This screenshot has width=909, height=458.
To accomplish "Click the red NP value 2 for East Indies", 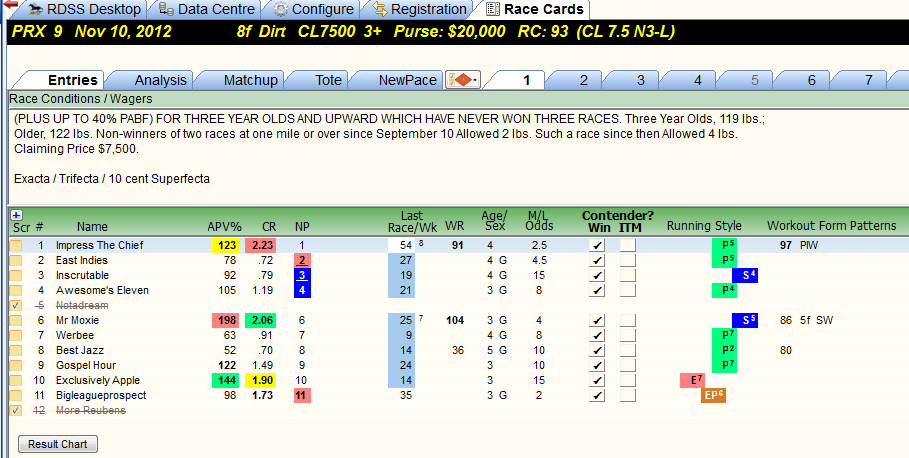I will [302, 260].
